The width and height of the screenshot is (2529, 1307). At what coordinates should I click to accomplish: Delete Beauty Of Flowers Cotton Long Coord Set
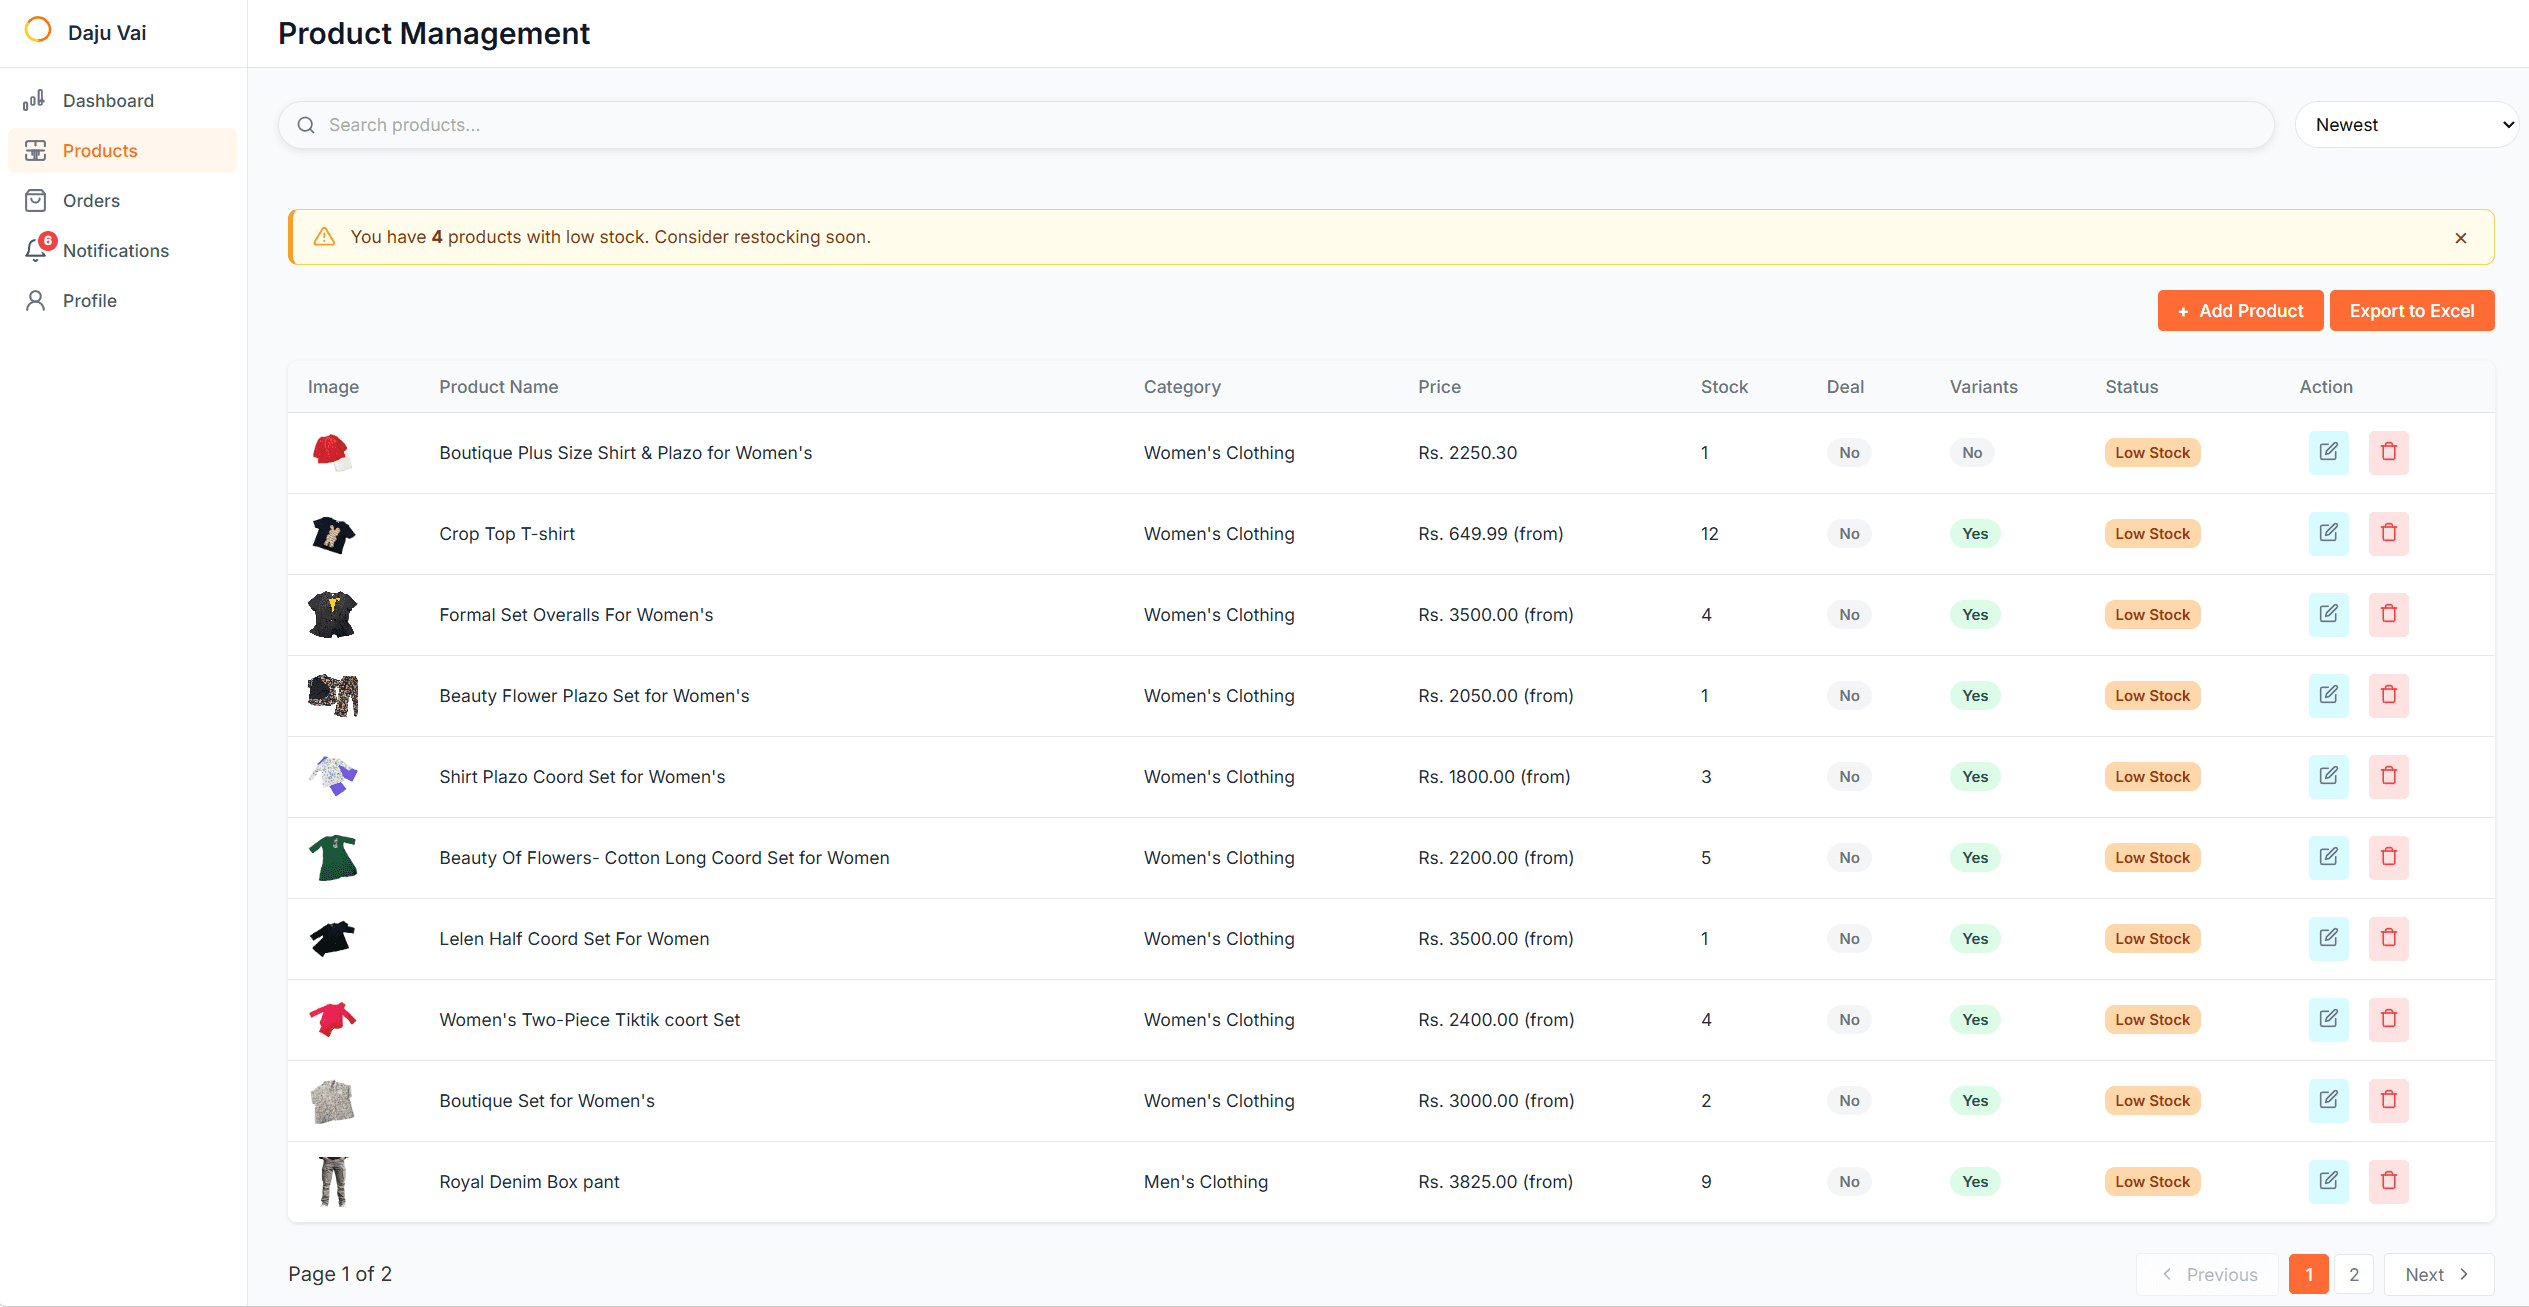click(x=2388, y=857)
